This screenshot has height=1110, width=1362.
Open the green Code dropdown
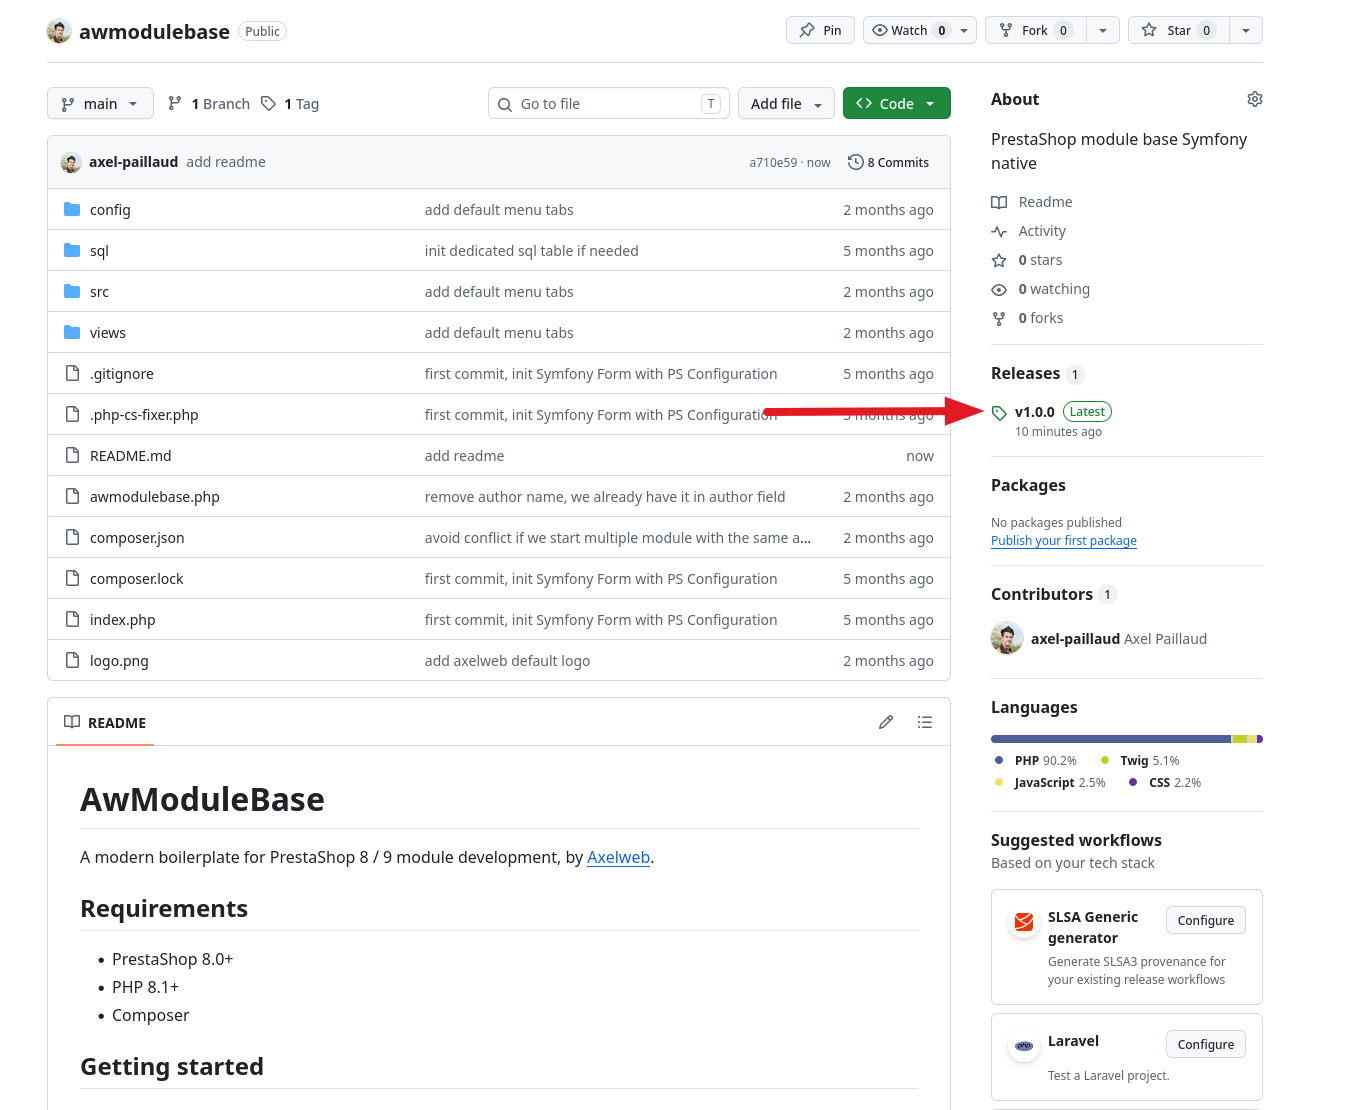896,103
